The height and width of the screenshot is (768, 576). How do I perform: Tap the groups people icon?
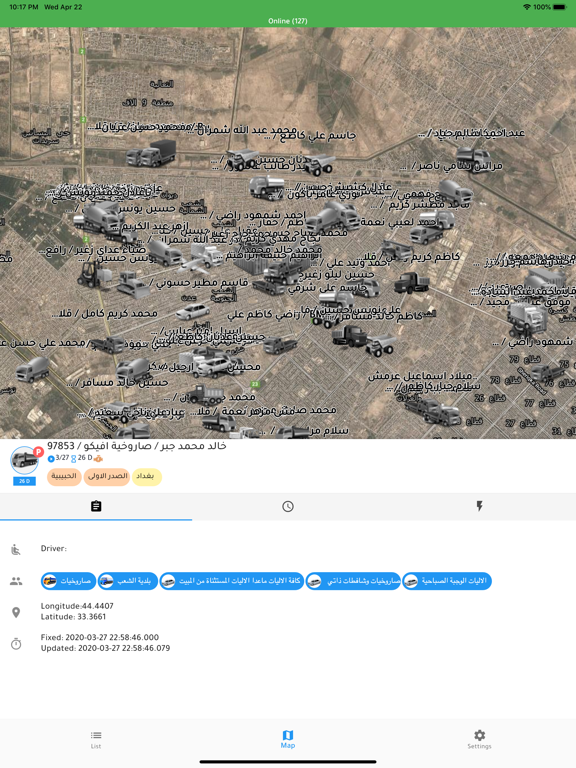pos(16,581)
